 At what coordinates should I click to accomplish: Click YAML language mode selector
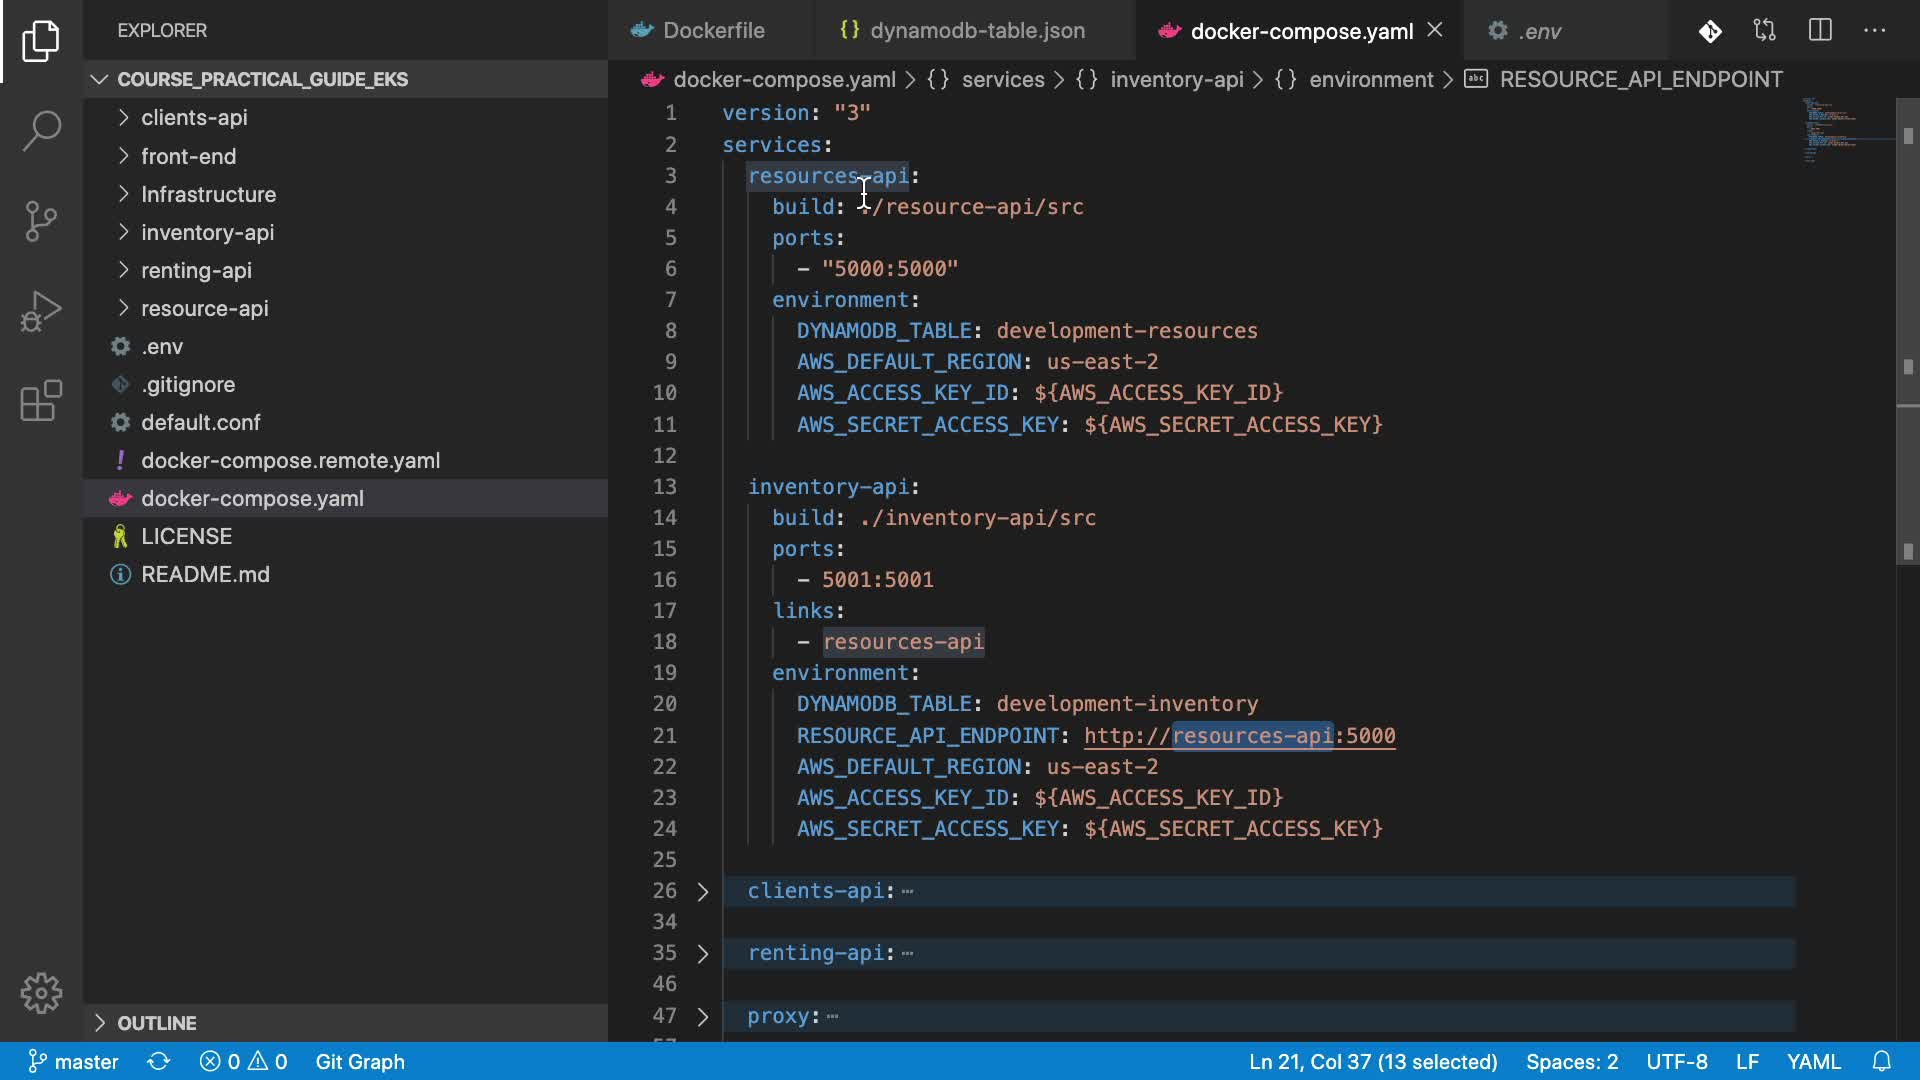pyautogui.click(x=1813, y=1061)
